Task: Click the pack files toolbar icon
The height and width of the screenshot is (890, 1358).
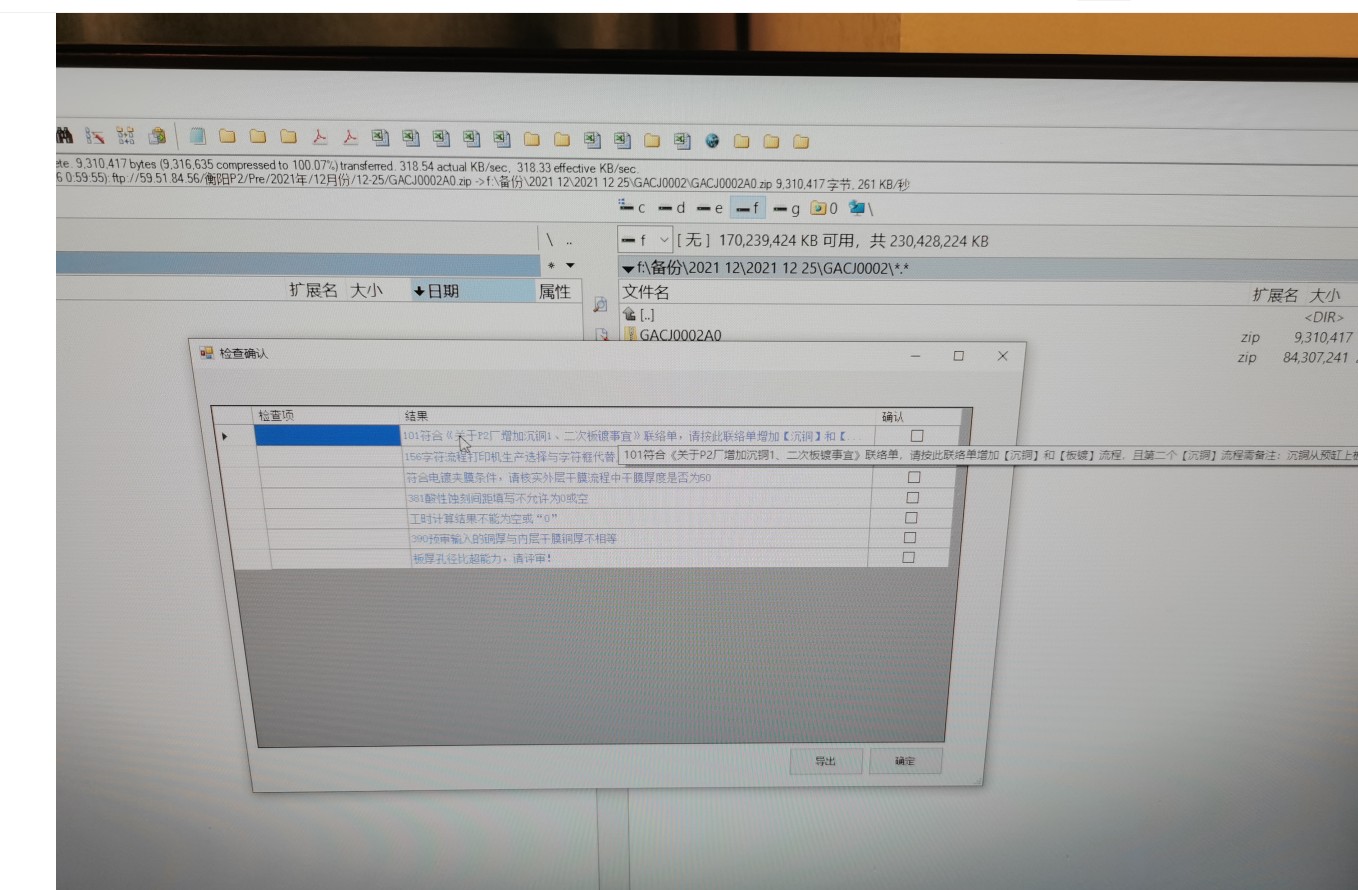Action: (x=157, y=136)
